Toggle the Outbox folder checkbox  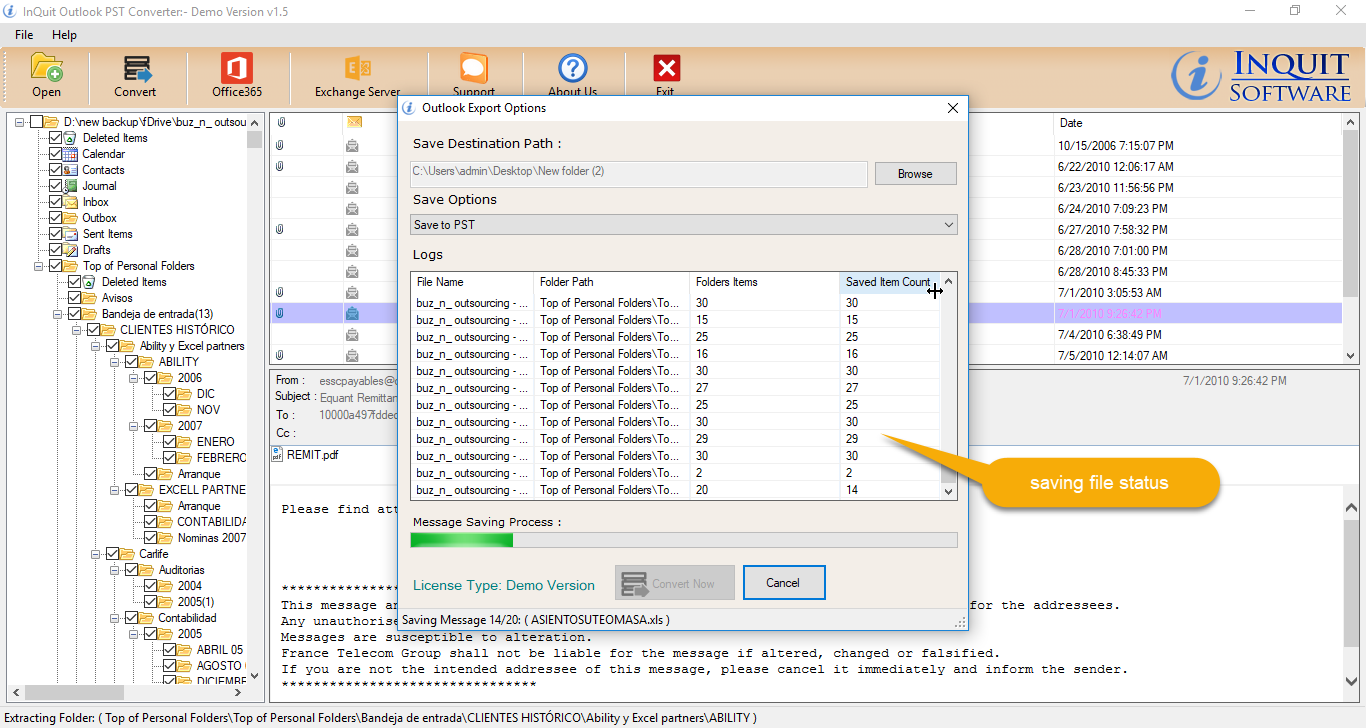coord(55,218)
